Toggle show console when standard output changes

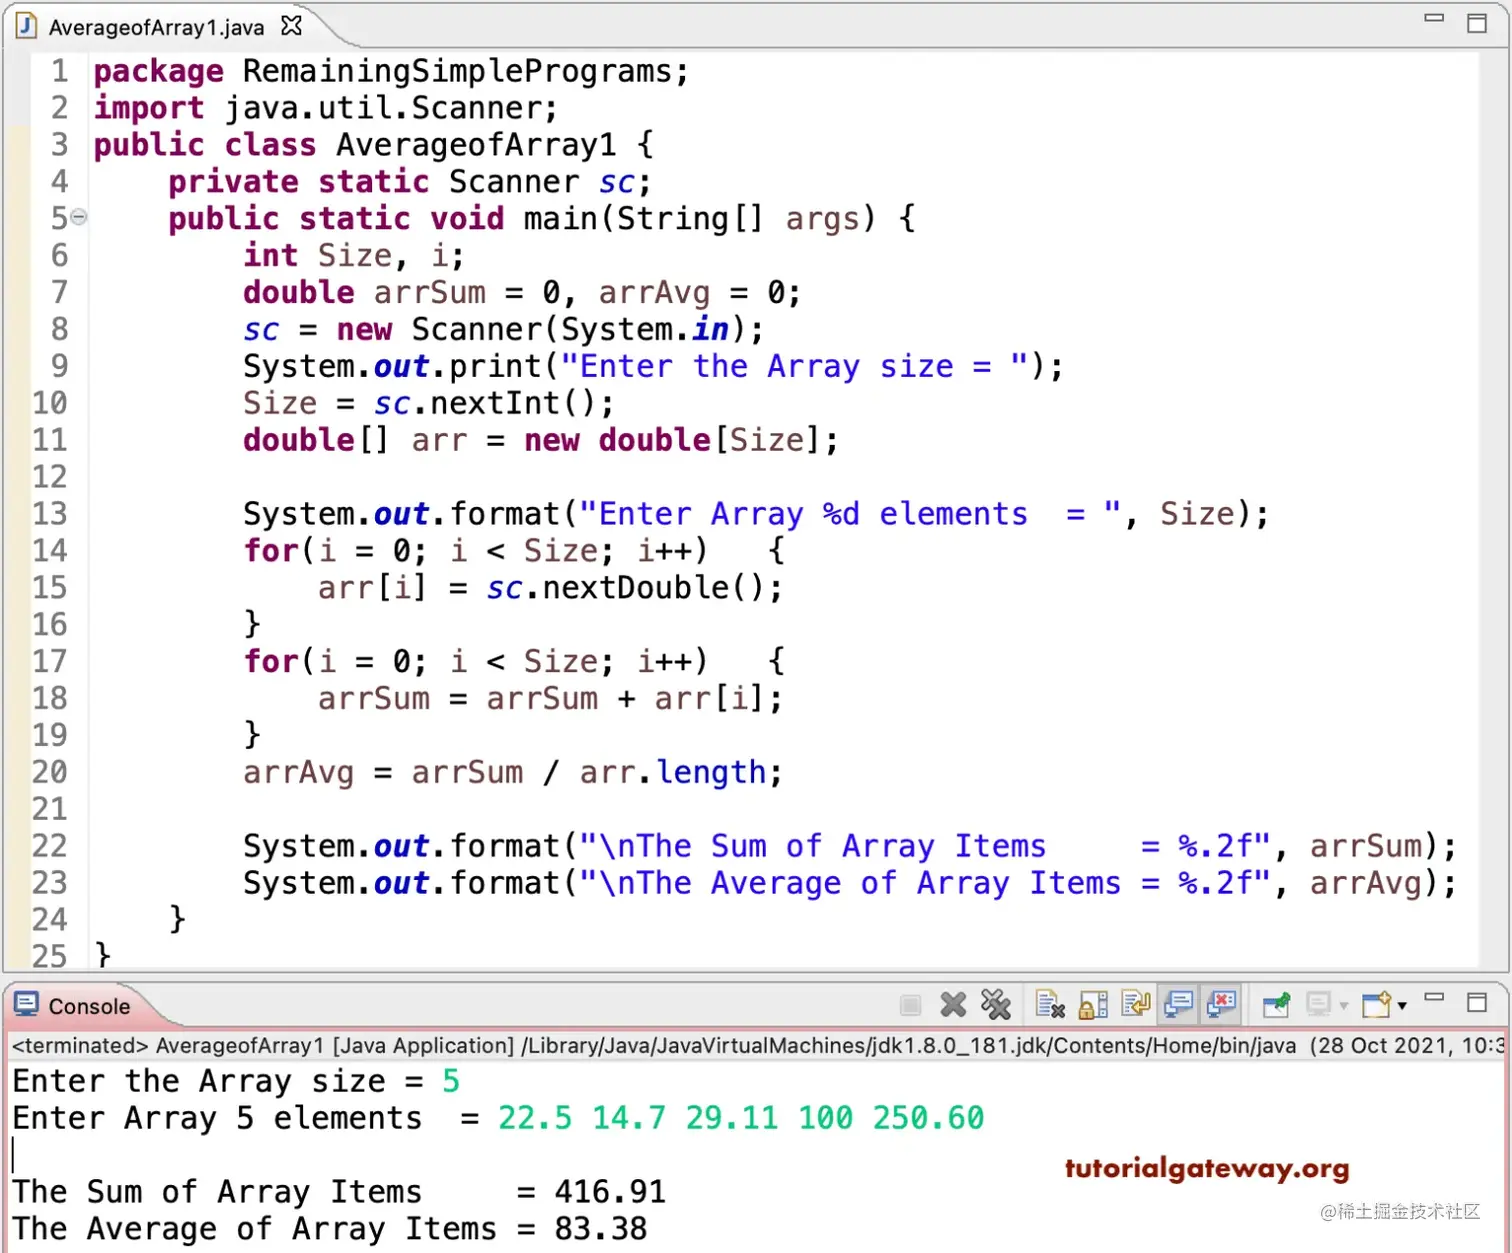1179,1004
